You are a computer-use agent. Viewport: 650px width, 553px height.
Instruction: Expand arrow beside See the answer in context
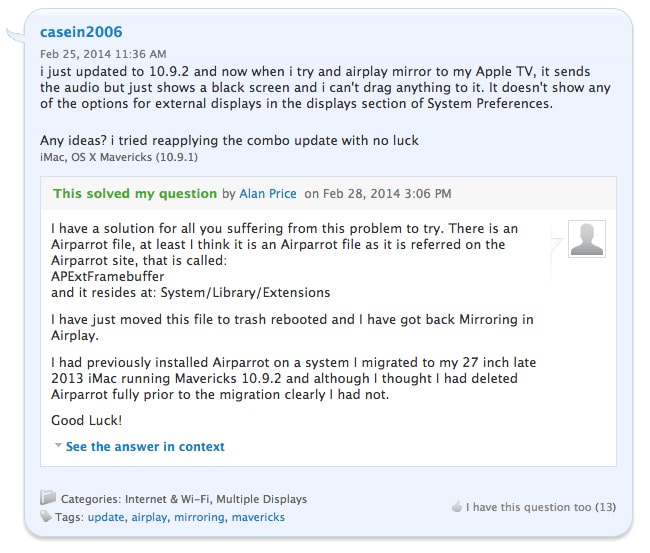click(x=58, y=445)
